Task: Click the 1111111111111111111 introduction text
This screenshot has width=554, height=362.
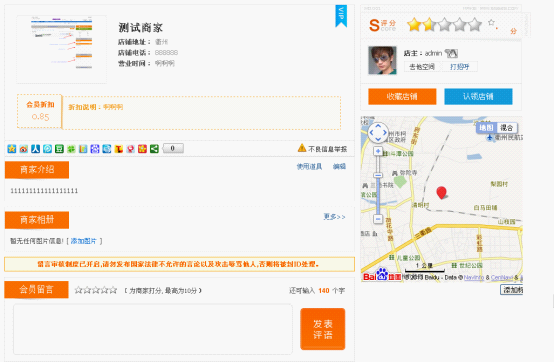Action: pyautogui.click(x=44, y=191)
